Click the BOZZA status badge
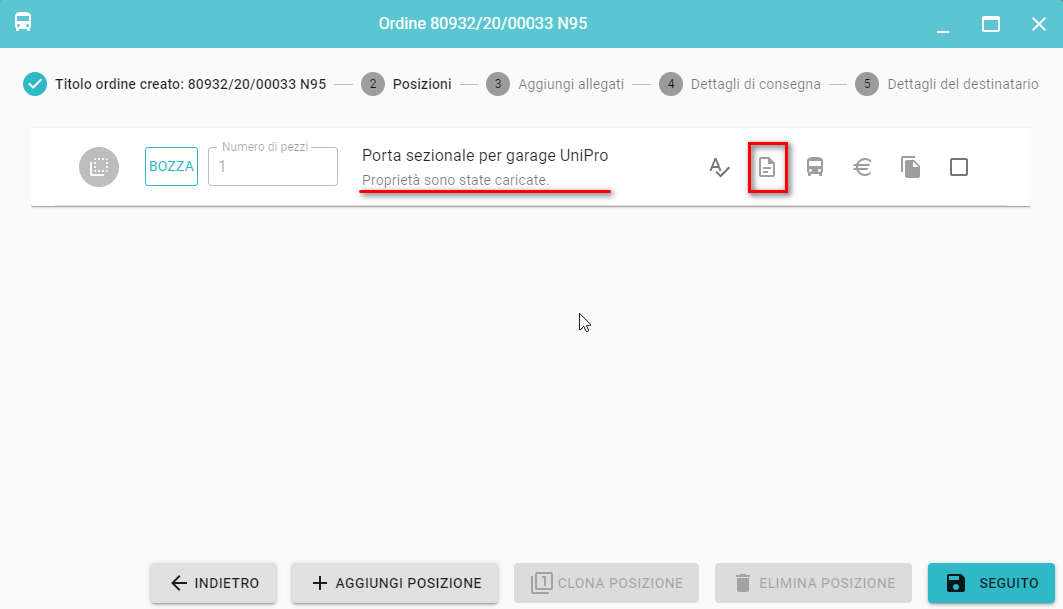This screenshot has height=609, width=1063. click(x=171, y=167)
